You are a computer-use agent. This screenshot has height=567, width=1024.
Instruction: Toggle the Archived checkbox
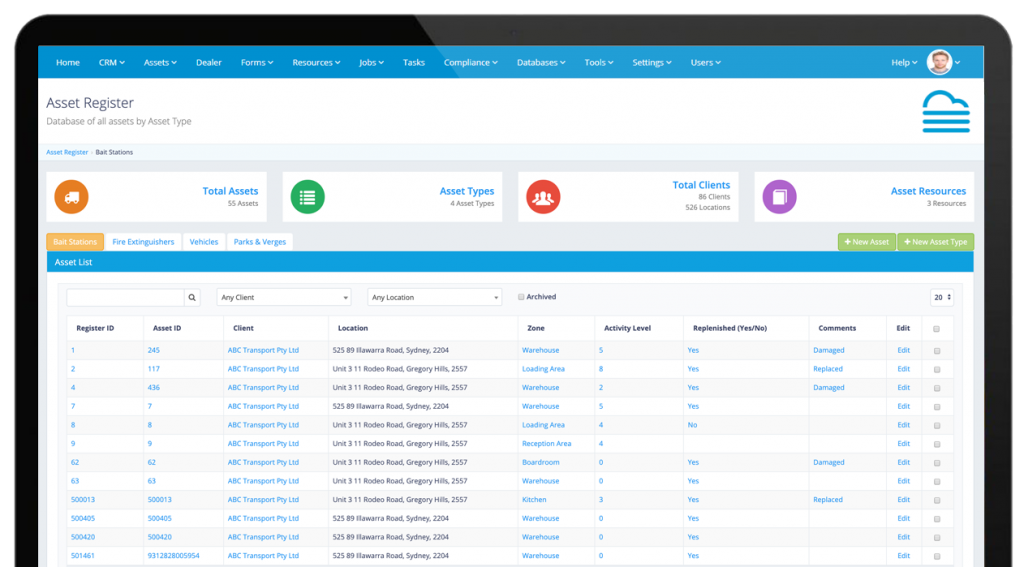521,297
